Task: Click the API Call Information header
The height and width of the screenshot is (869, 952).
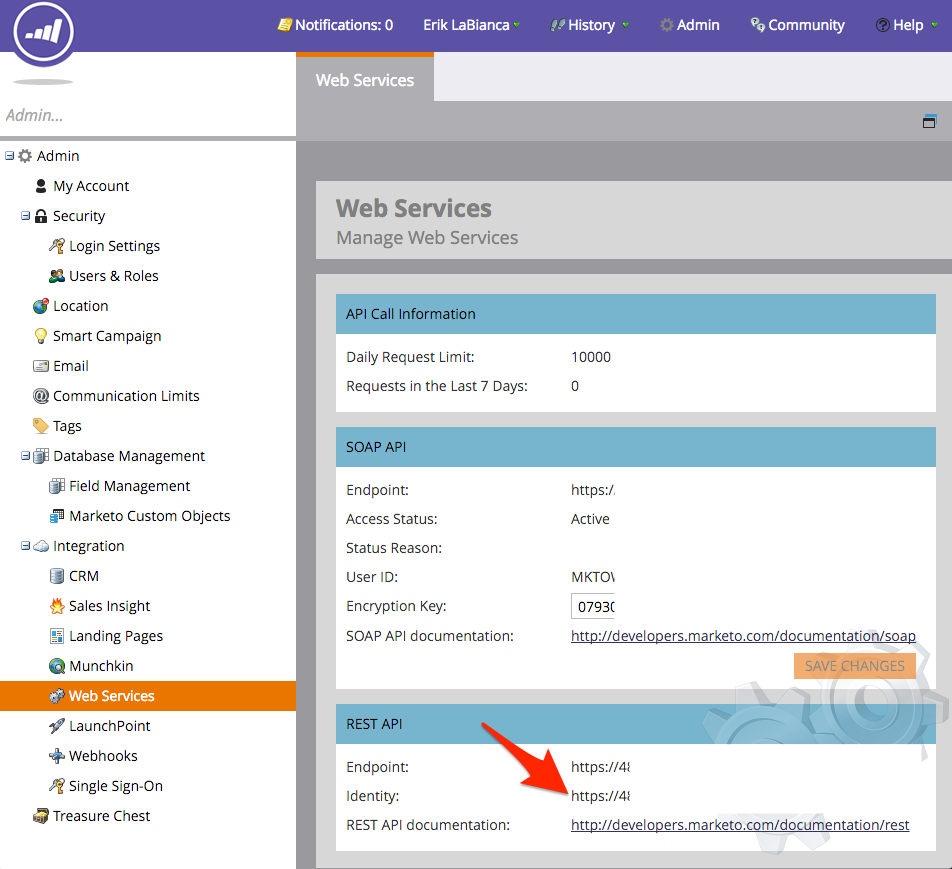Action: point(636,314)
